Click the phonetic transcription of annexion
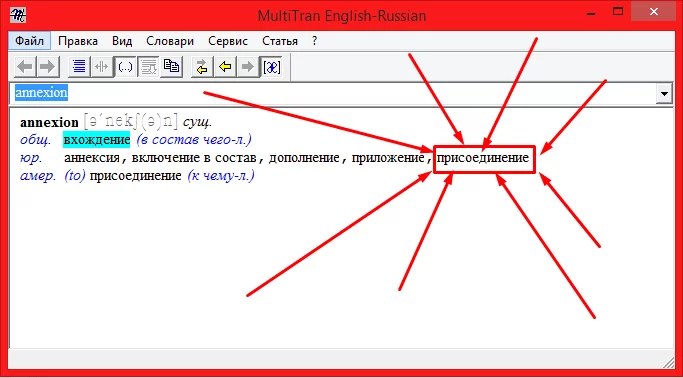Image resolution: width=683 pixels, height=378 pixels. tap(131, 122)
